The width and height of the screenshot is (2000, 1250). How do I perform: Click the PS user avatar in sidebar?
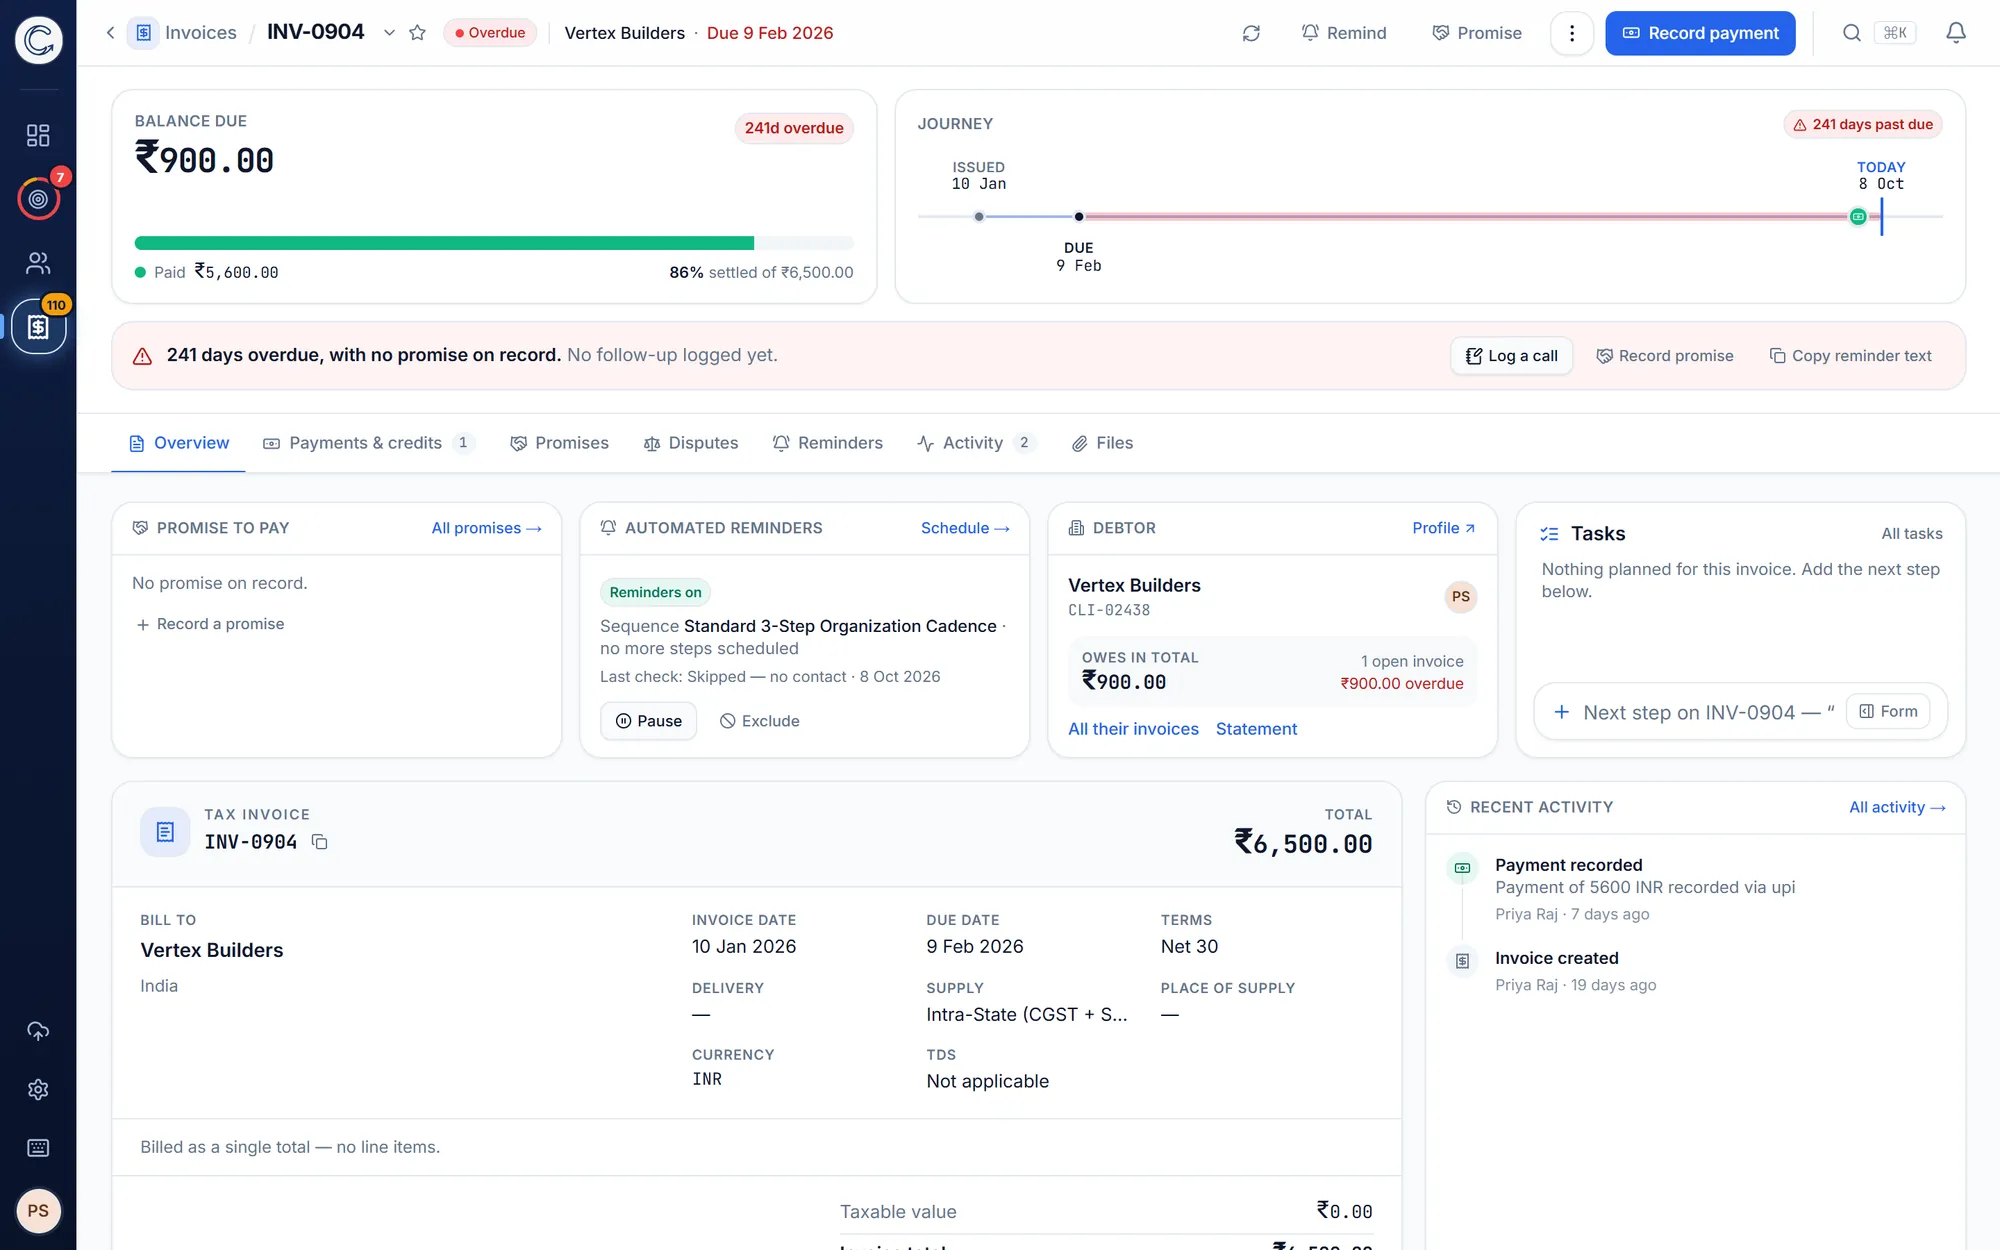tap(38, 1211)
